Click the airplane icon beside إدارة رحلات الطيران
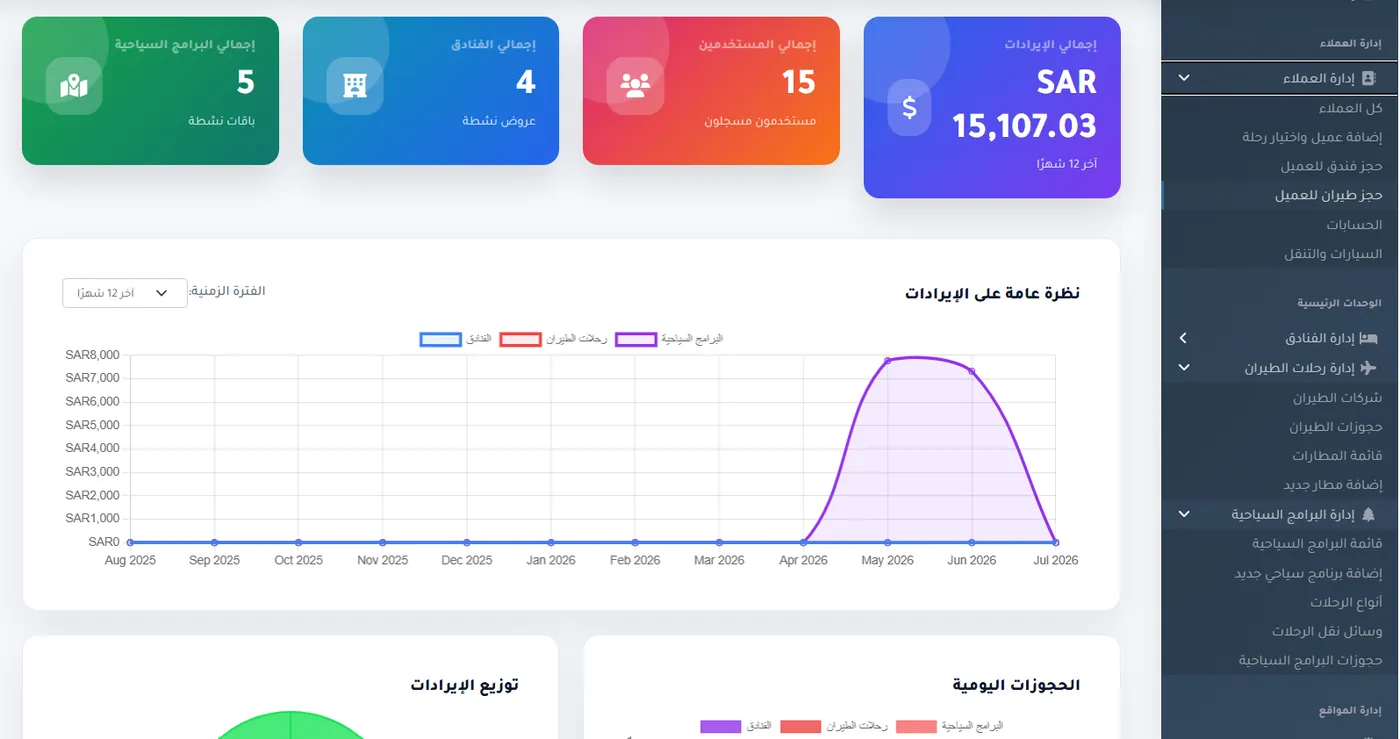1400x739 pixels. [x=1369, y=368]
